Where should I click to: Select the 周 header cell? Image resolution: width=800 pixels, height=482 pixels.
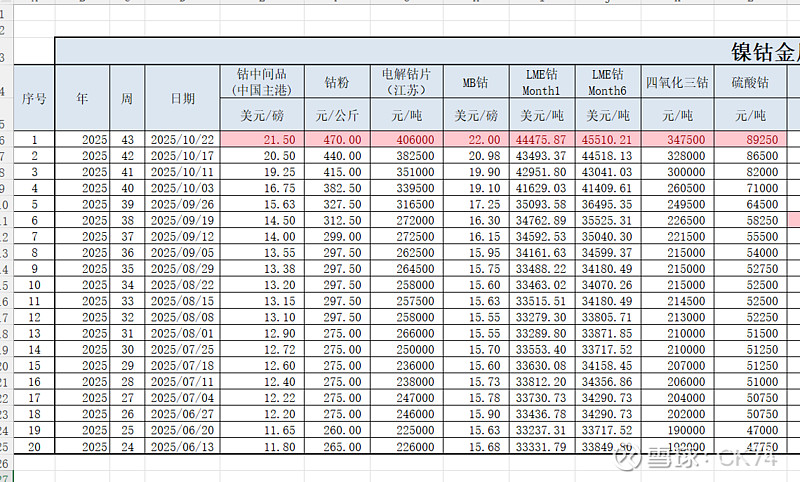[127, 97]
